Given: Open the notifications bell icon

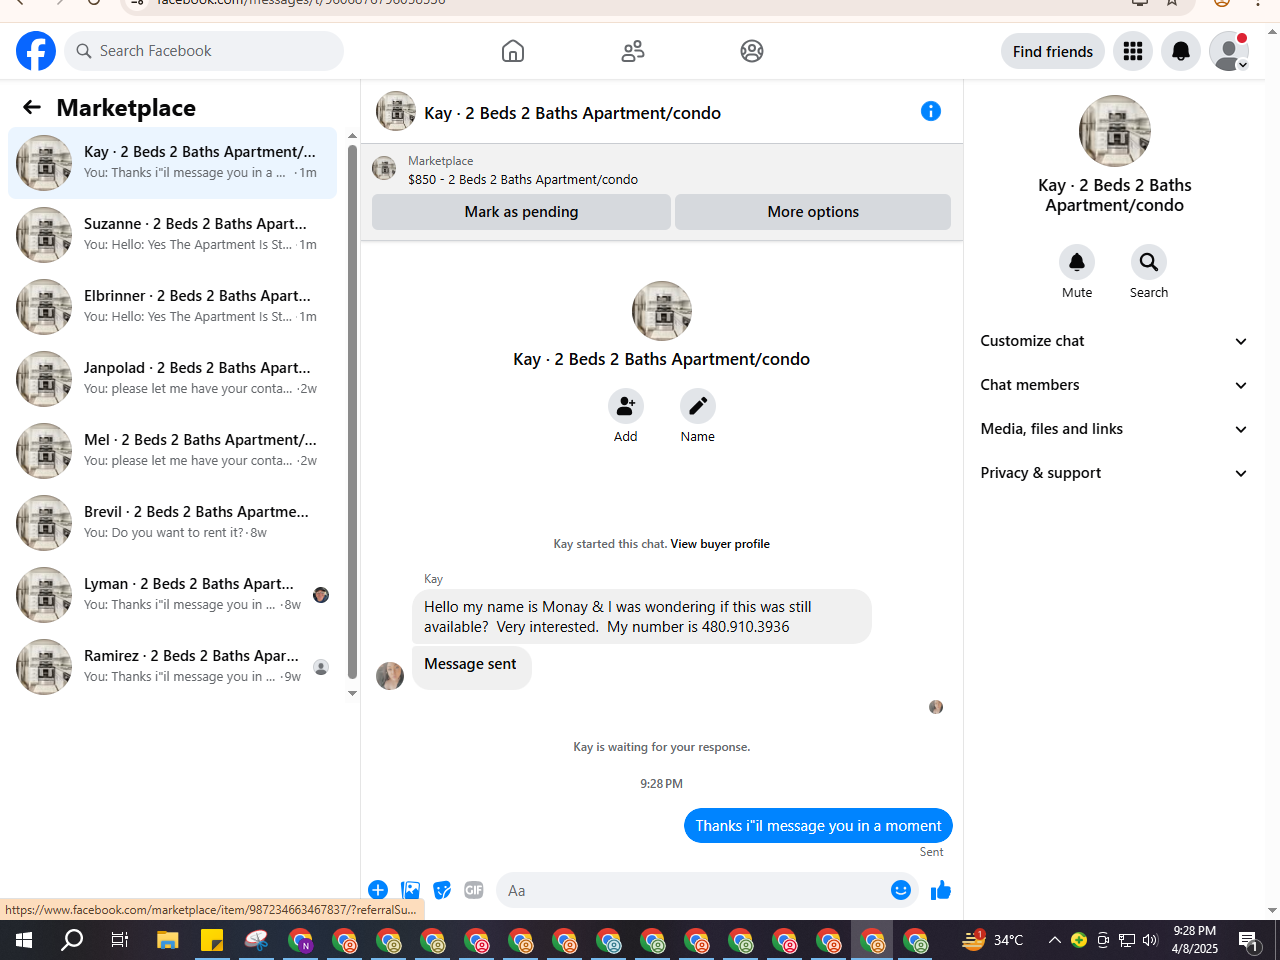Looking at the screenshot, I should coord(1181,51).
